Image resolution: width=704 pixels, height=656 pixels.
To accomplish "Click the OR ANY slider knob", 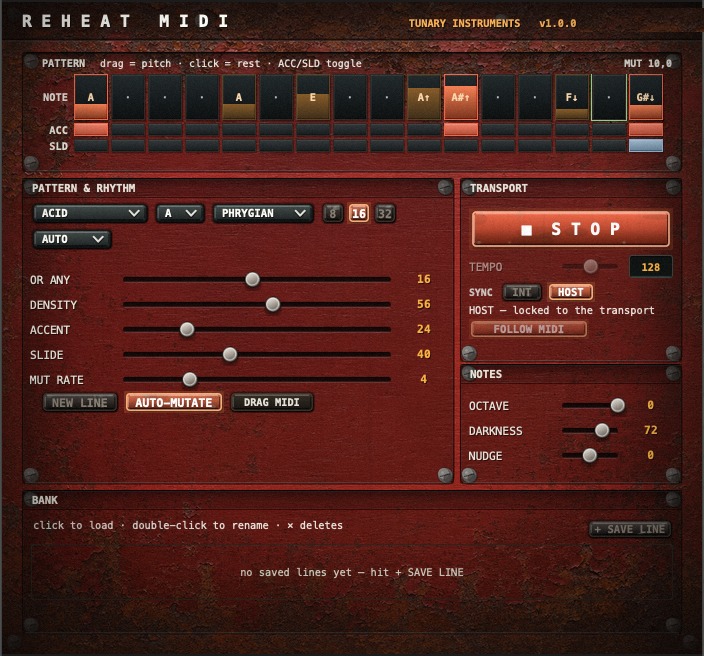I will point(252,279).
